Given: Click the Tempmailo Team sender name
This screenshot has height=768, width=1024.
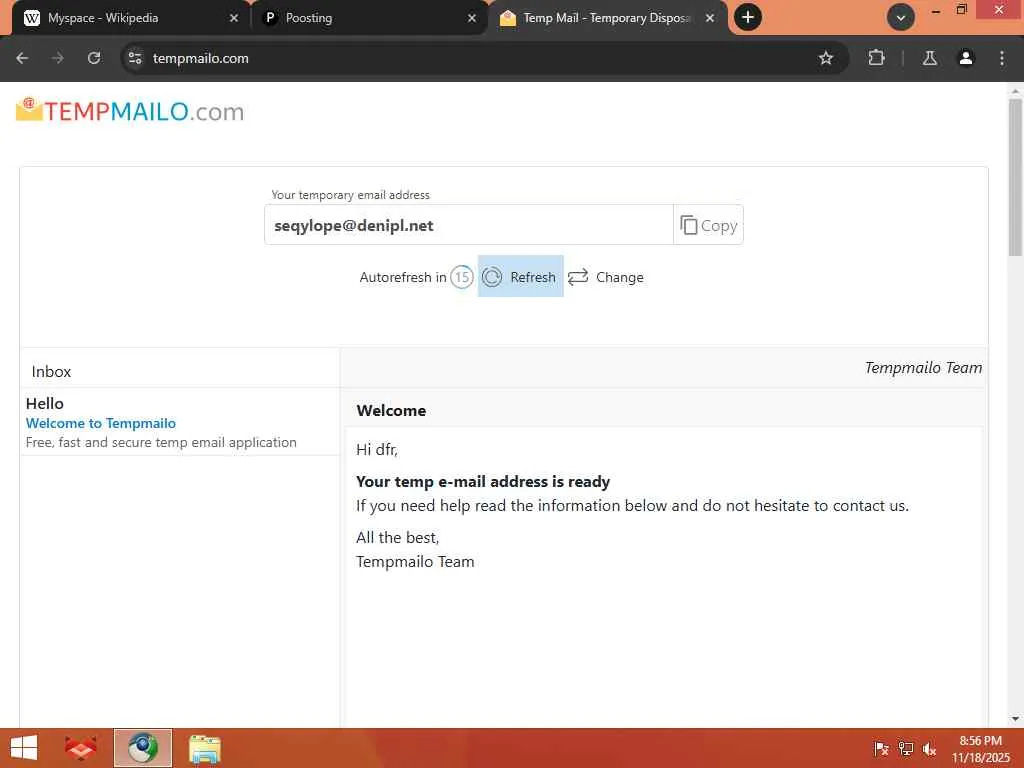Looking at the screenshot, I should (923, 368).
